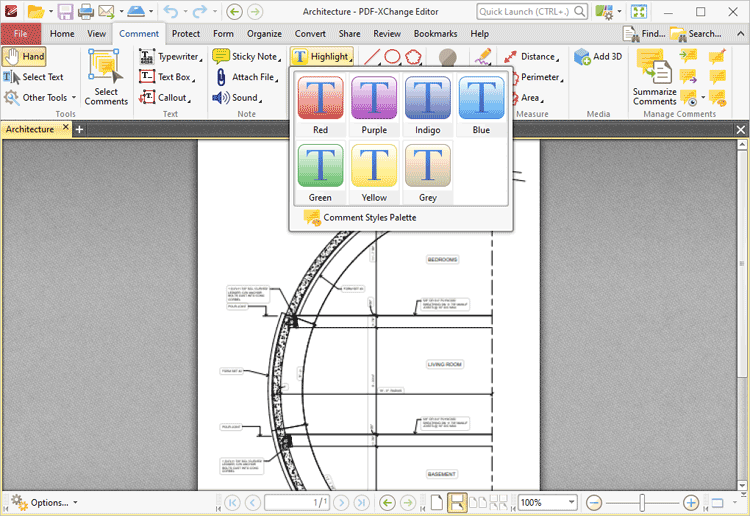The width and height of the screenshot is (750, 516).
Task: Open the File menu
Action: 21,34
